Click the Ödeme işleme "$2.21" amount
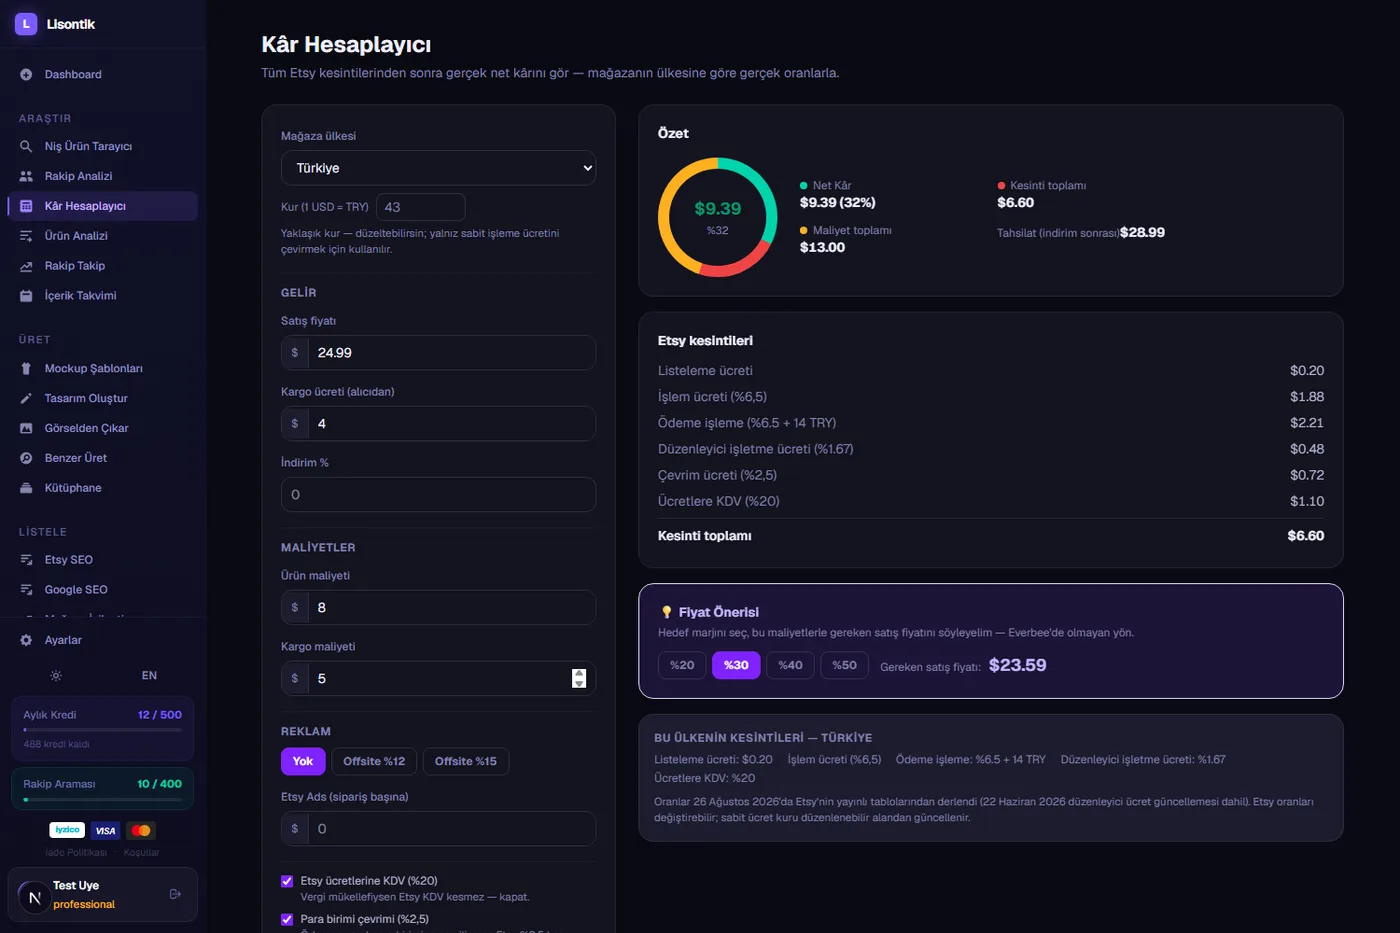This screenshot has height=933, width=1400. coord(1307,423)
